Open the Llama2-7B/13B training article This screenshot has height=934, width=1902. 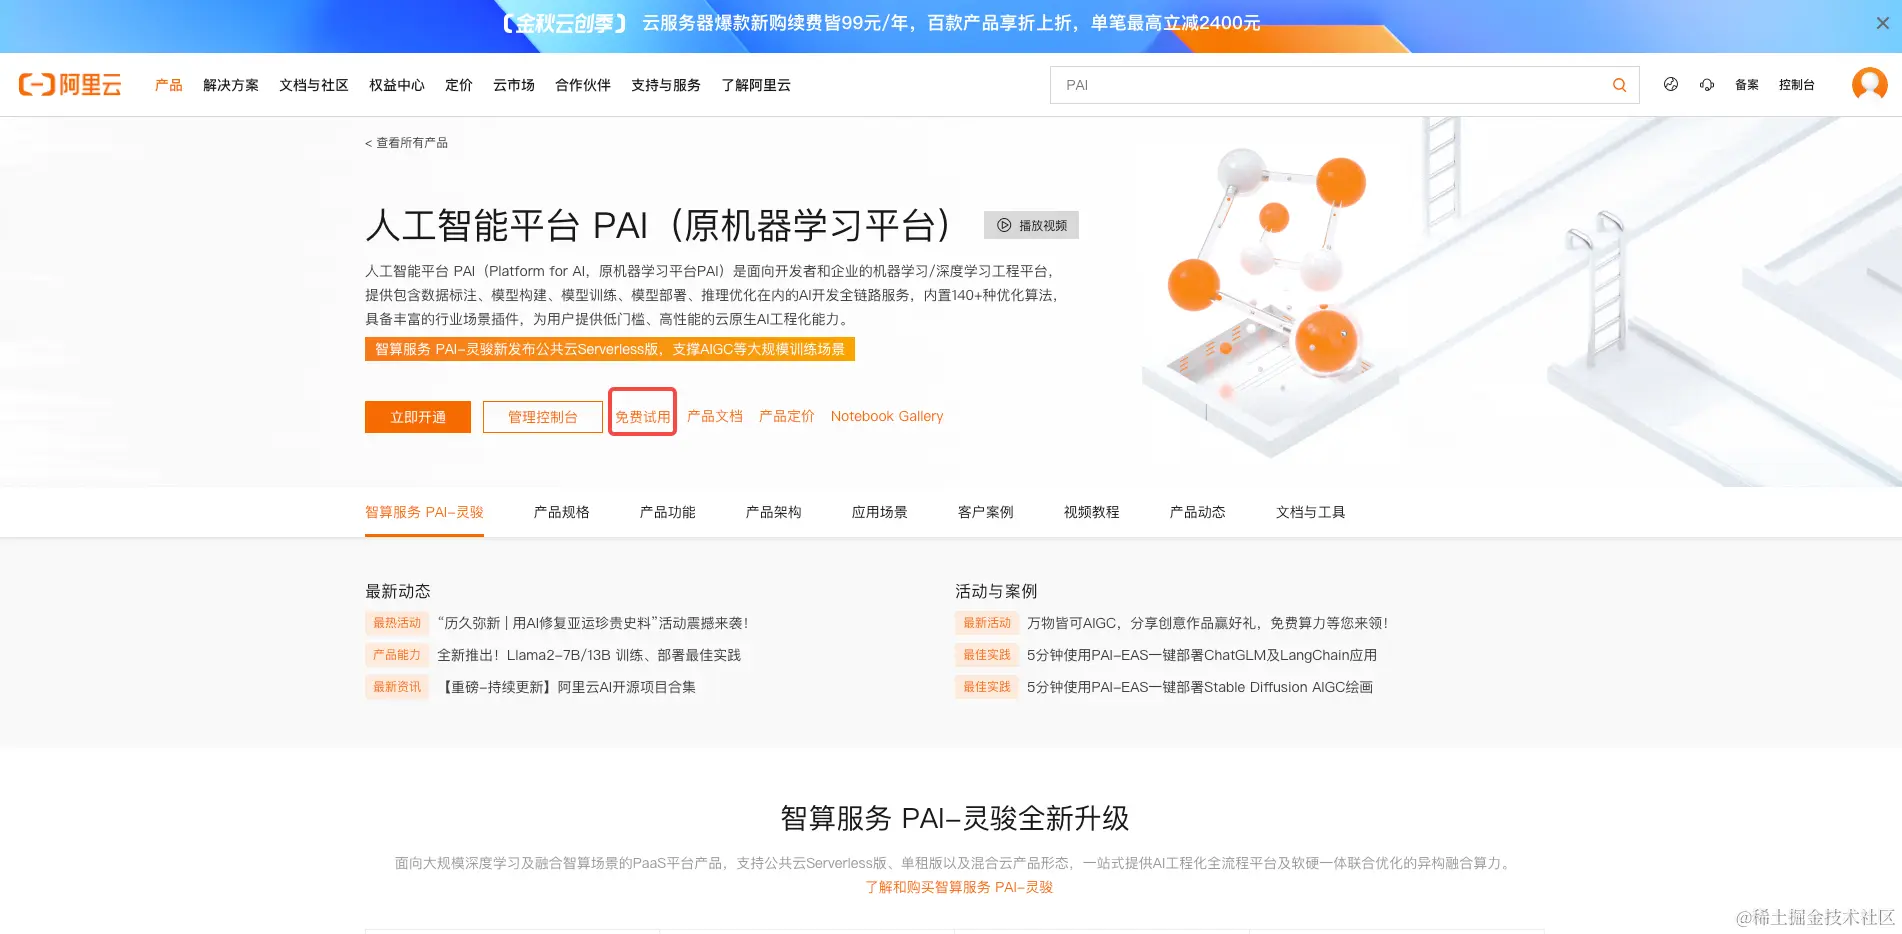tap(589, 655)
